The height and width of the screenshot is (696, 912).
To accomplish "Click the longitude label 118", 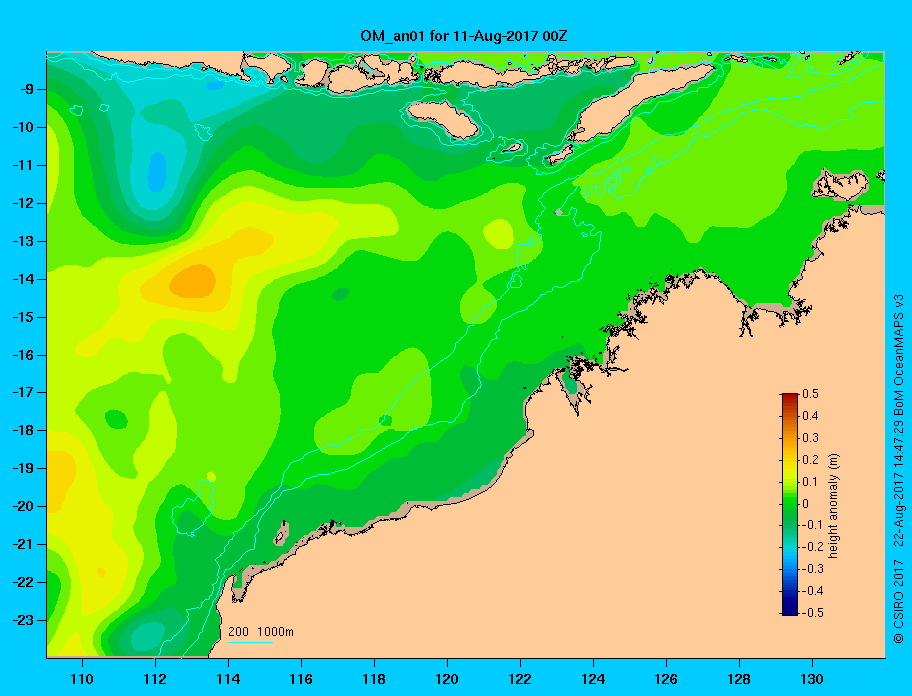I will (374, 679).
